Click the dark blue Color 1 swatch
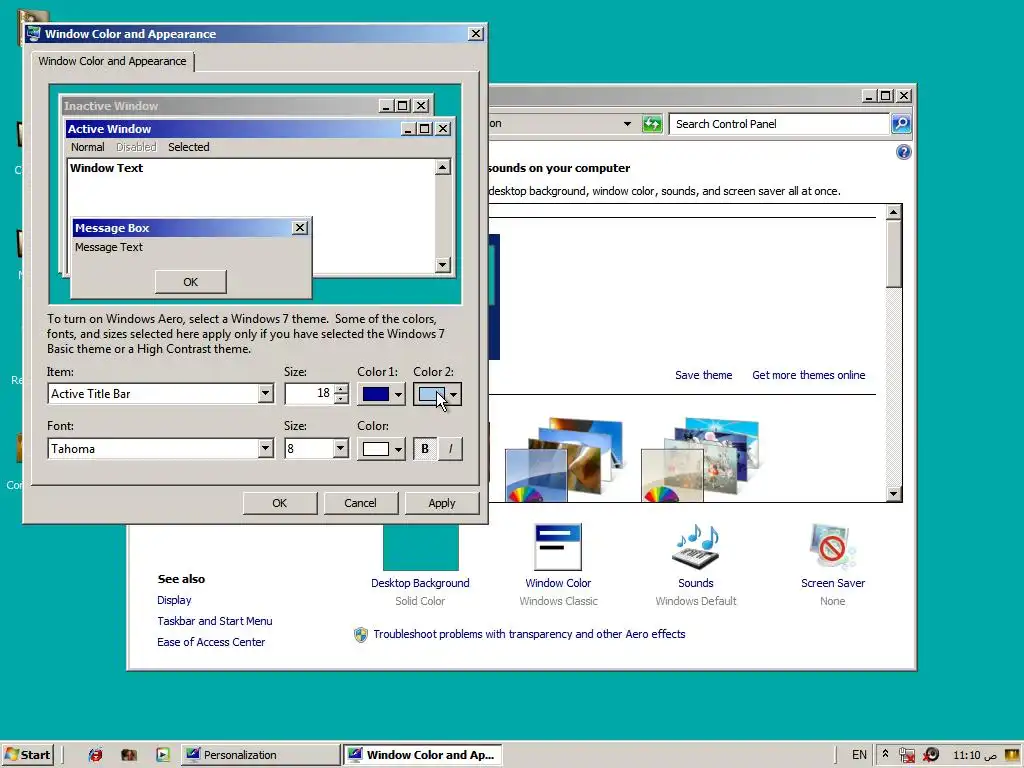 click(376, 394)
